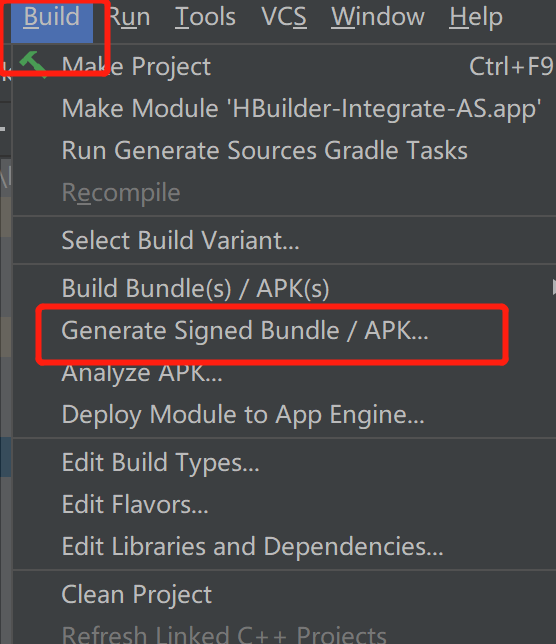Open the Build menu
The height and width of the screenshot is (644, 556).
(x=52, y=17)
